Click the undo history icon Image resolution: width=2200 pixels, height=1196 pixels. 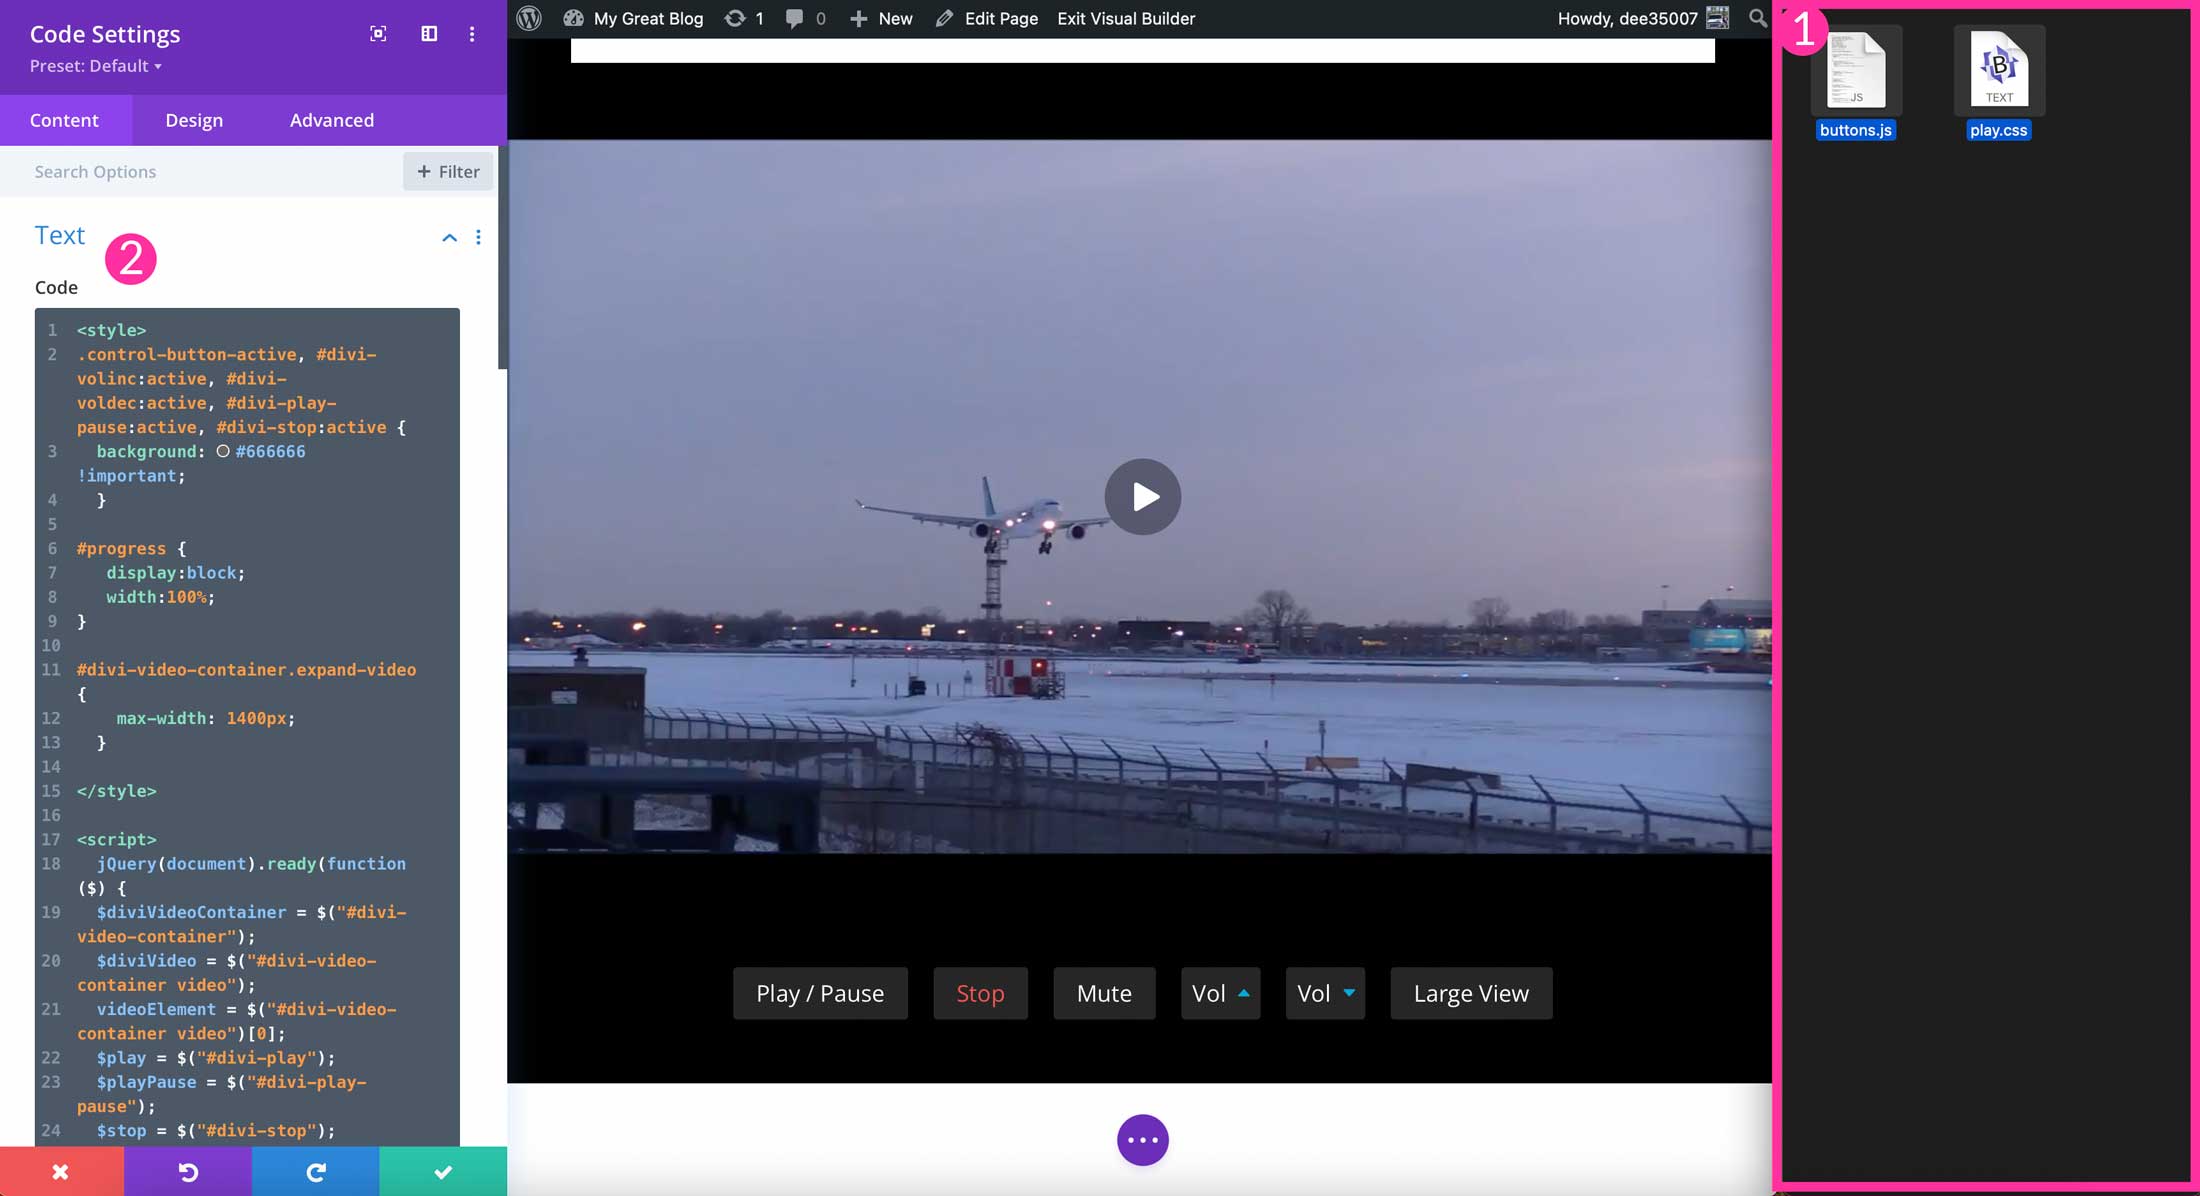point(187,1171)
